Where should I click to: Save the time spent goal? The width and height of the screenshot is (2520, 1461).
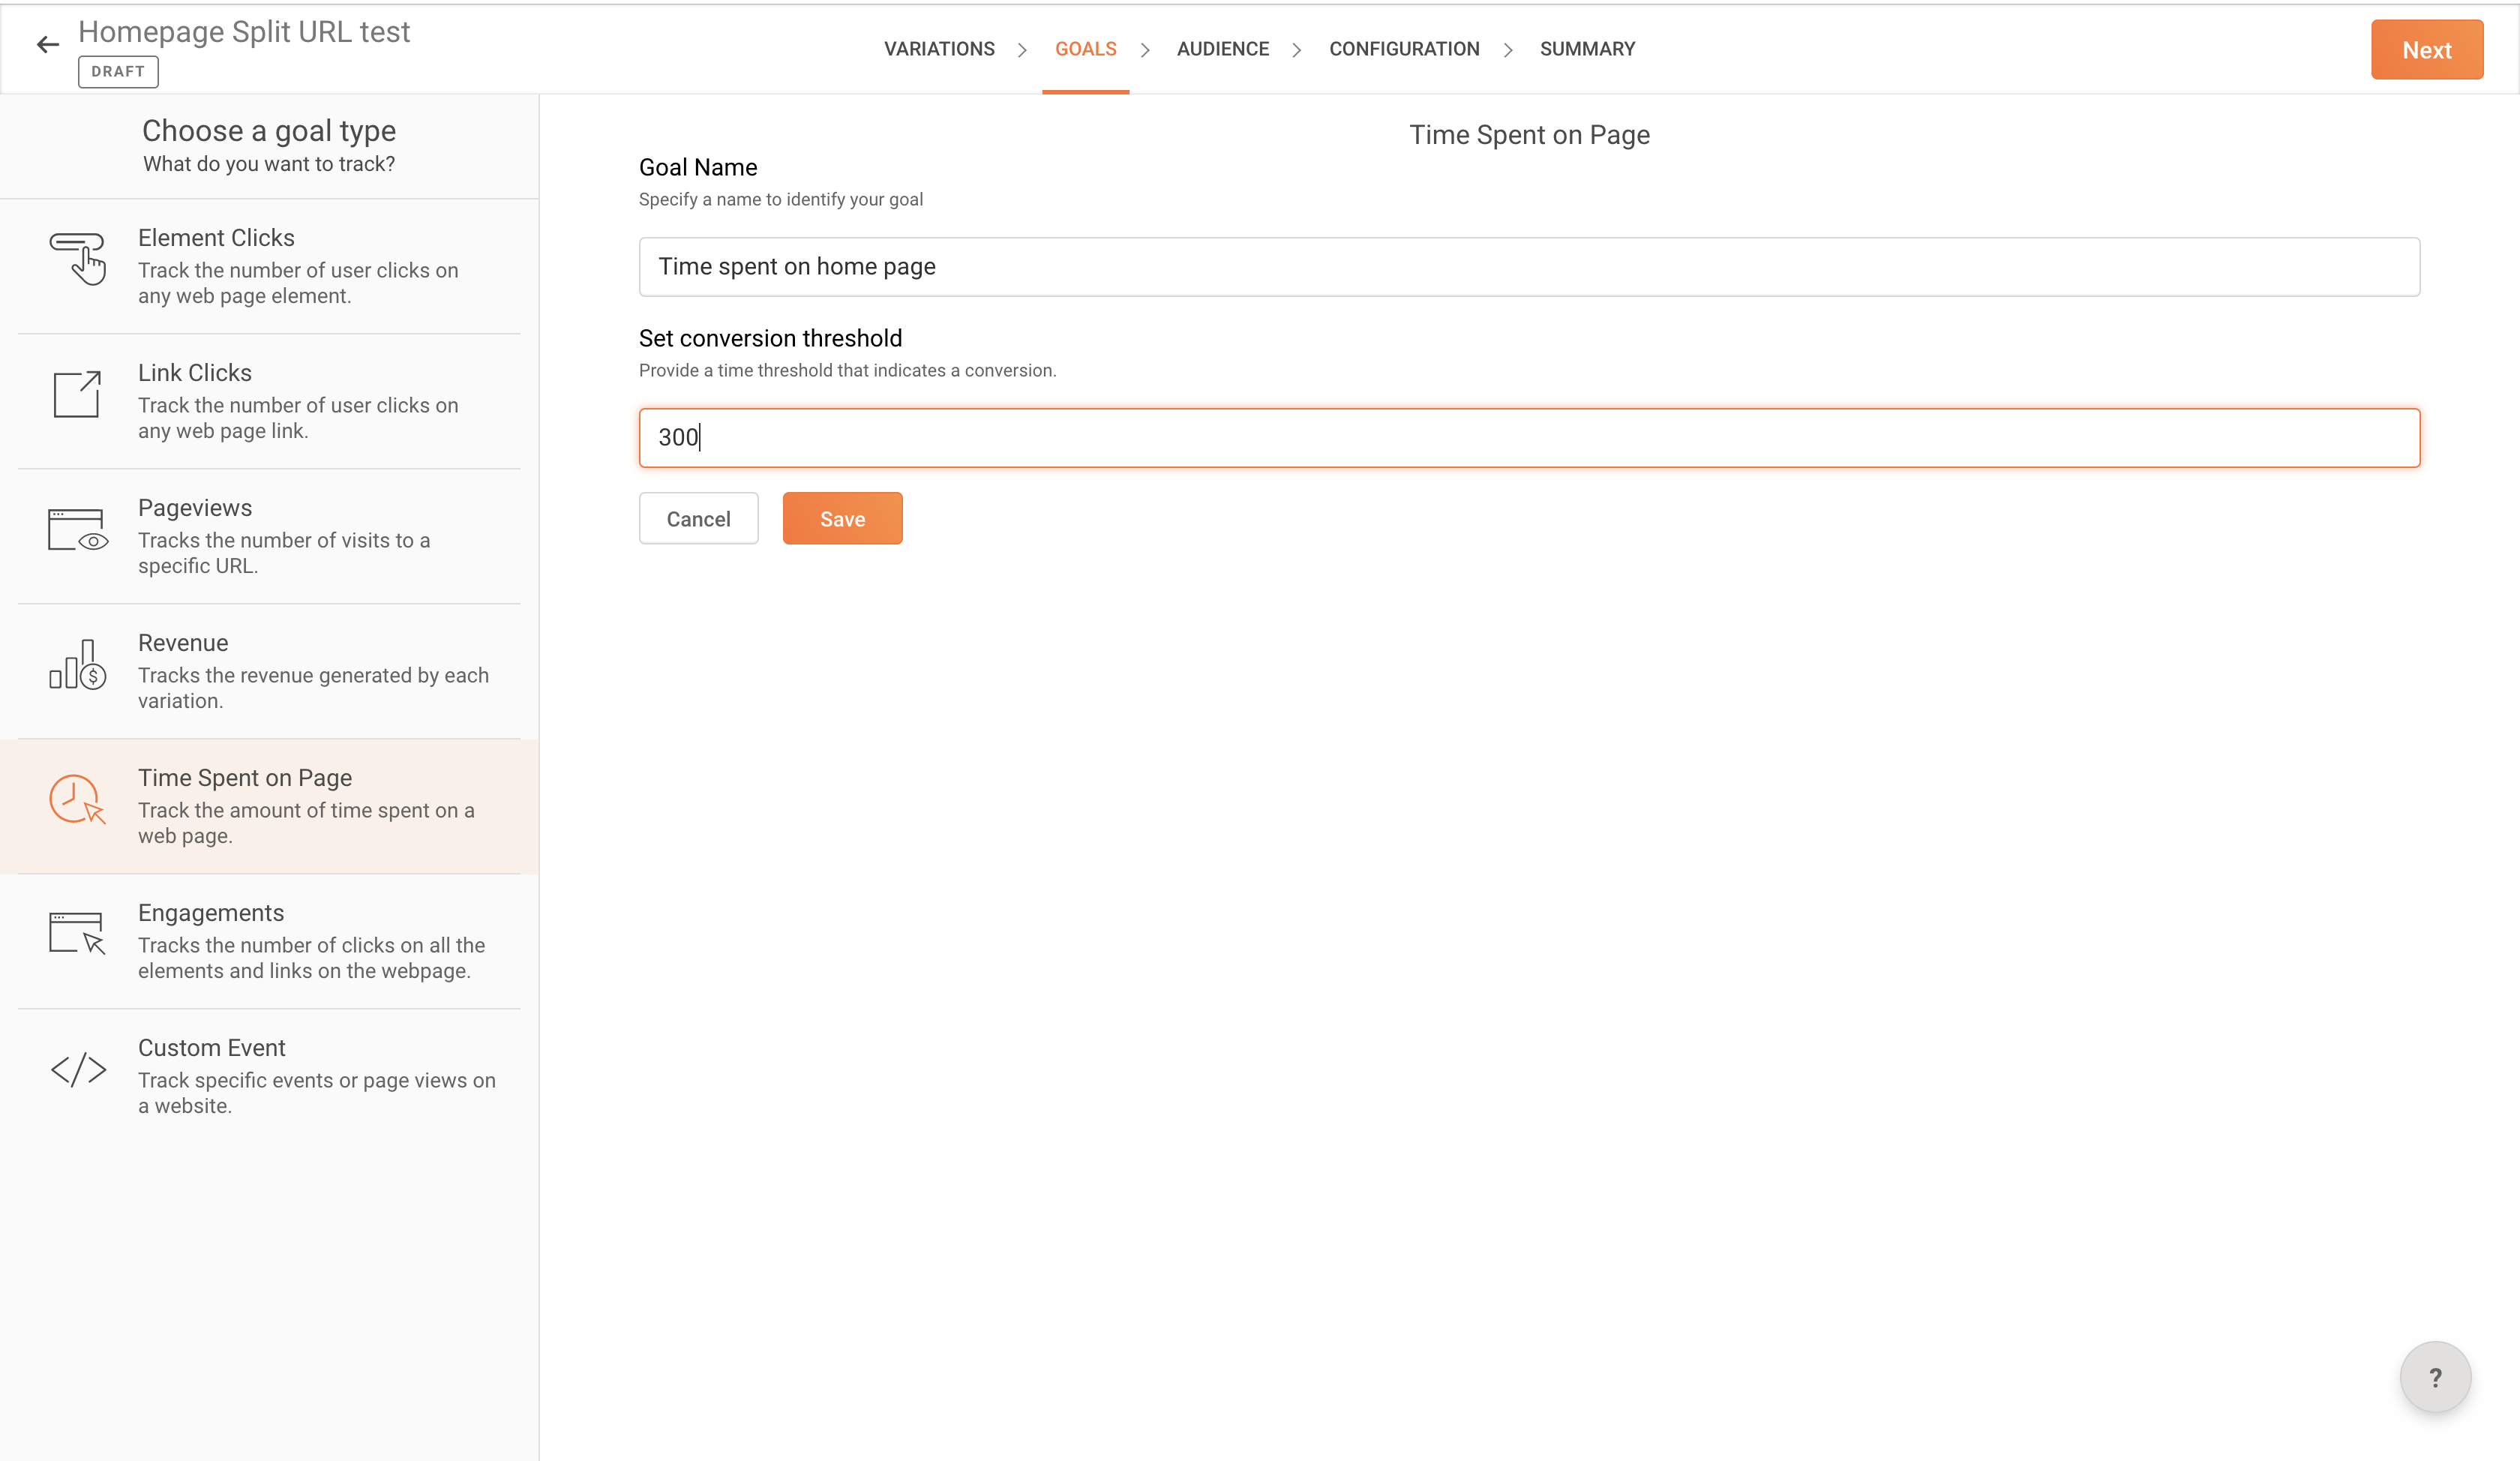842,519
